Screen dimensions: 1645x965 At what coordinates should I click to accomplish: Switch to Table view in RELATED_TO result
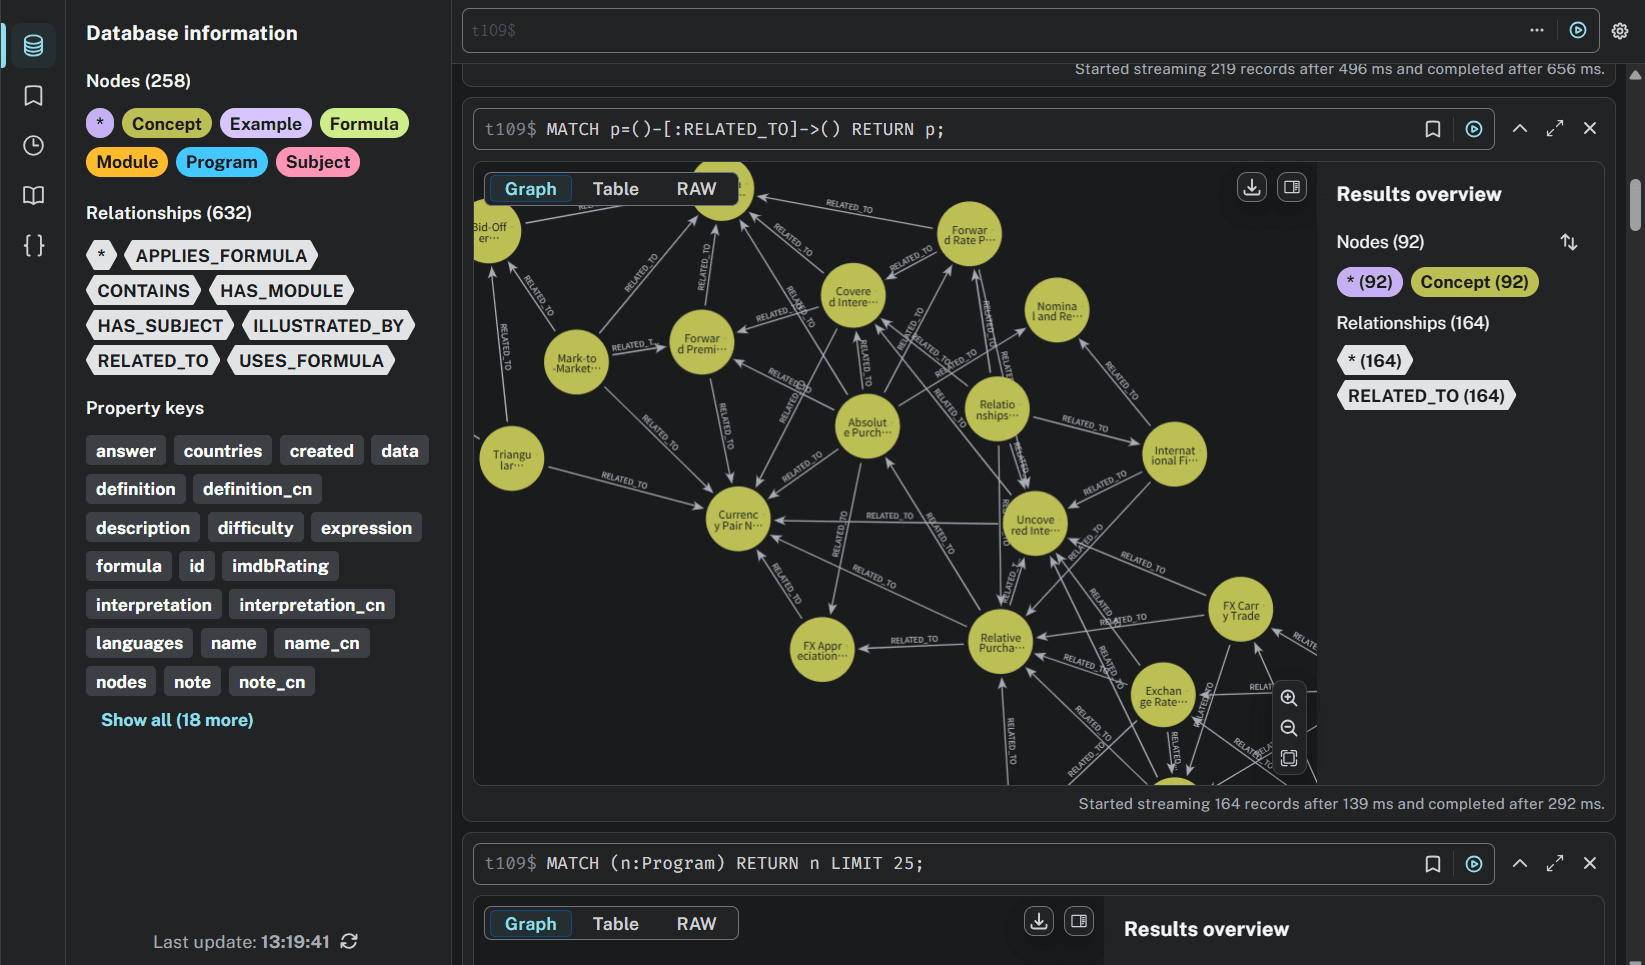pos(615,189)
